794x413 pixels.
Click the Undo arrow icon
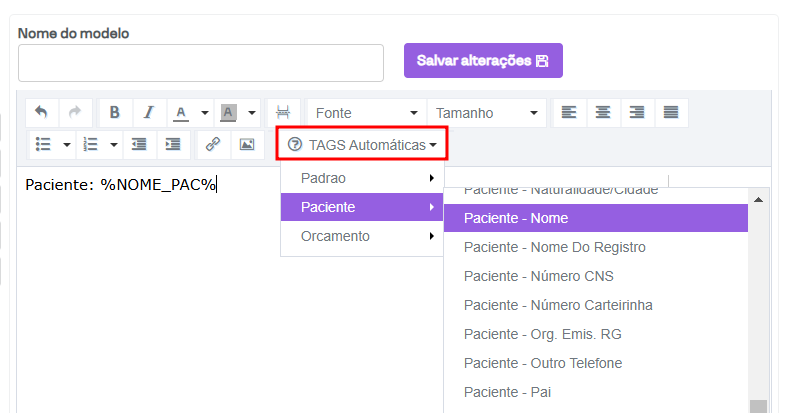click(41, 113)
